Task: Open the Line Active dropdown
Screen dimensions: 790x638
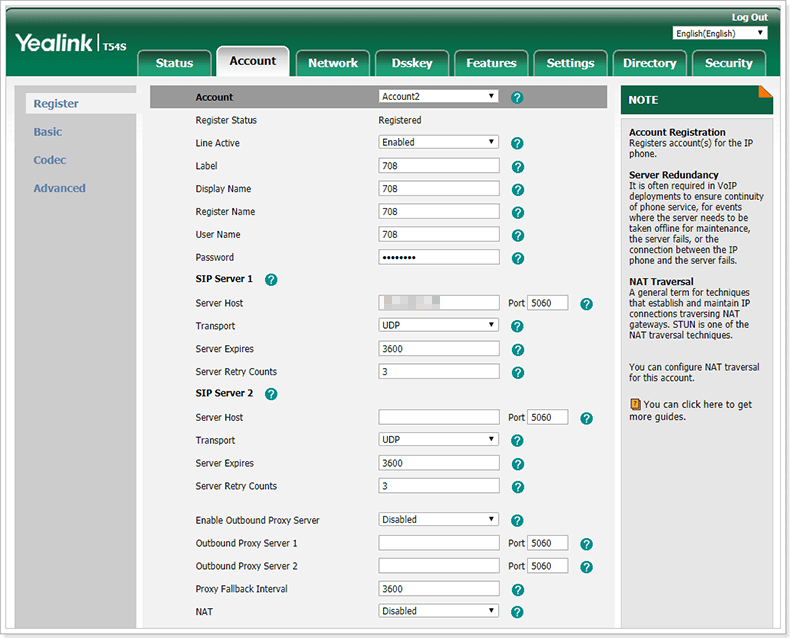Action: [x=438, y=142]
